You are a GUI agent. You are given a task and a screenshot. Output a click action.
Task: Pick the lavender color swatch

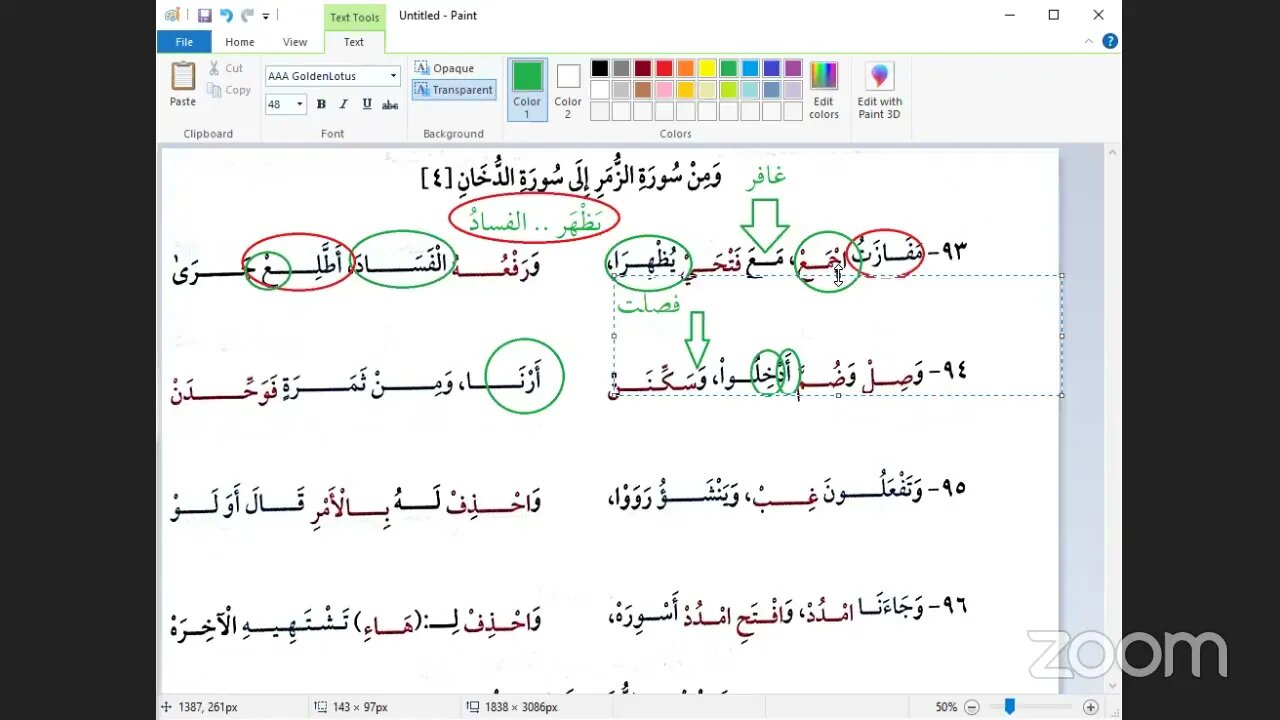click(x=793, y=90)
